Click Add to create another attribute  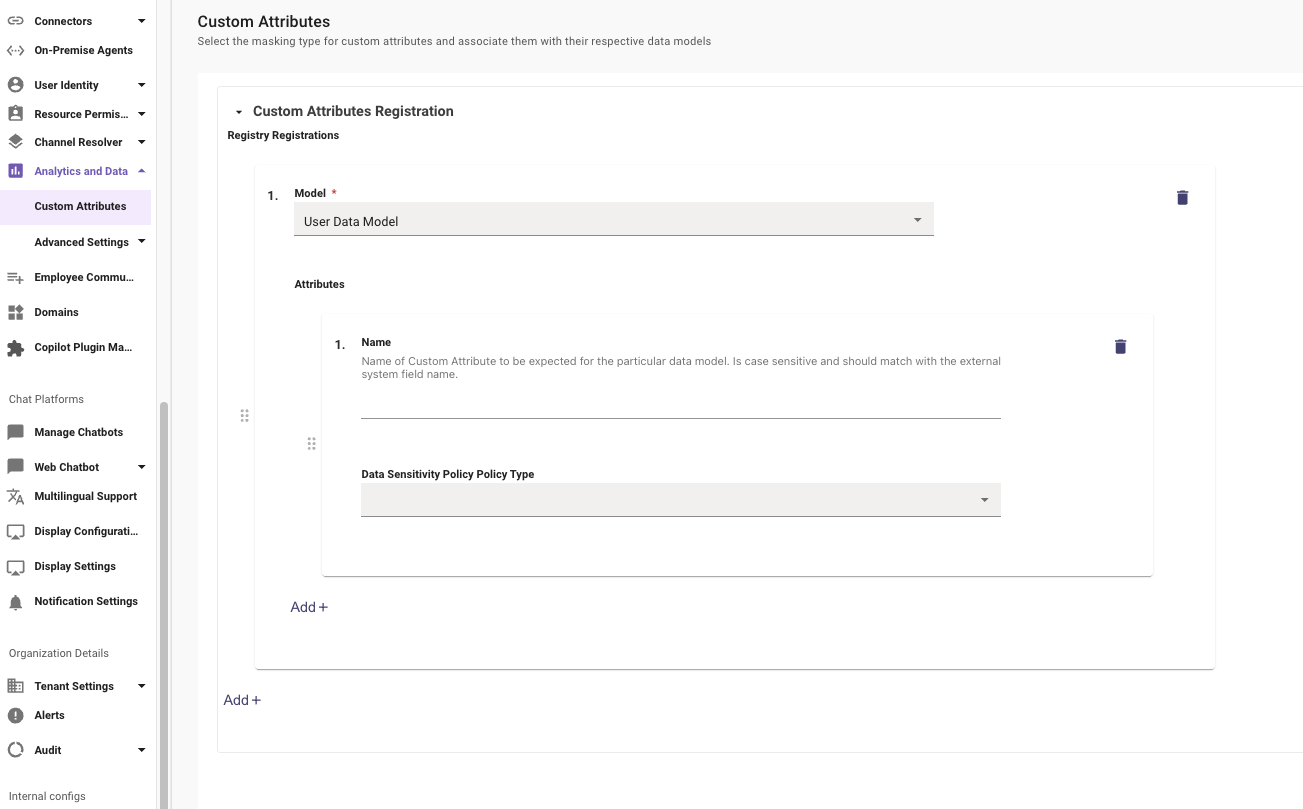(x=309, y=607)
